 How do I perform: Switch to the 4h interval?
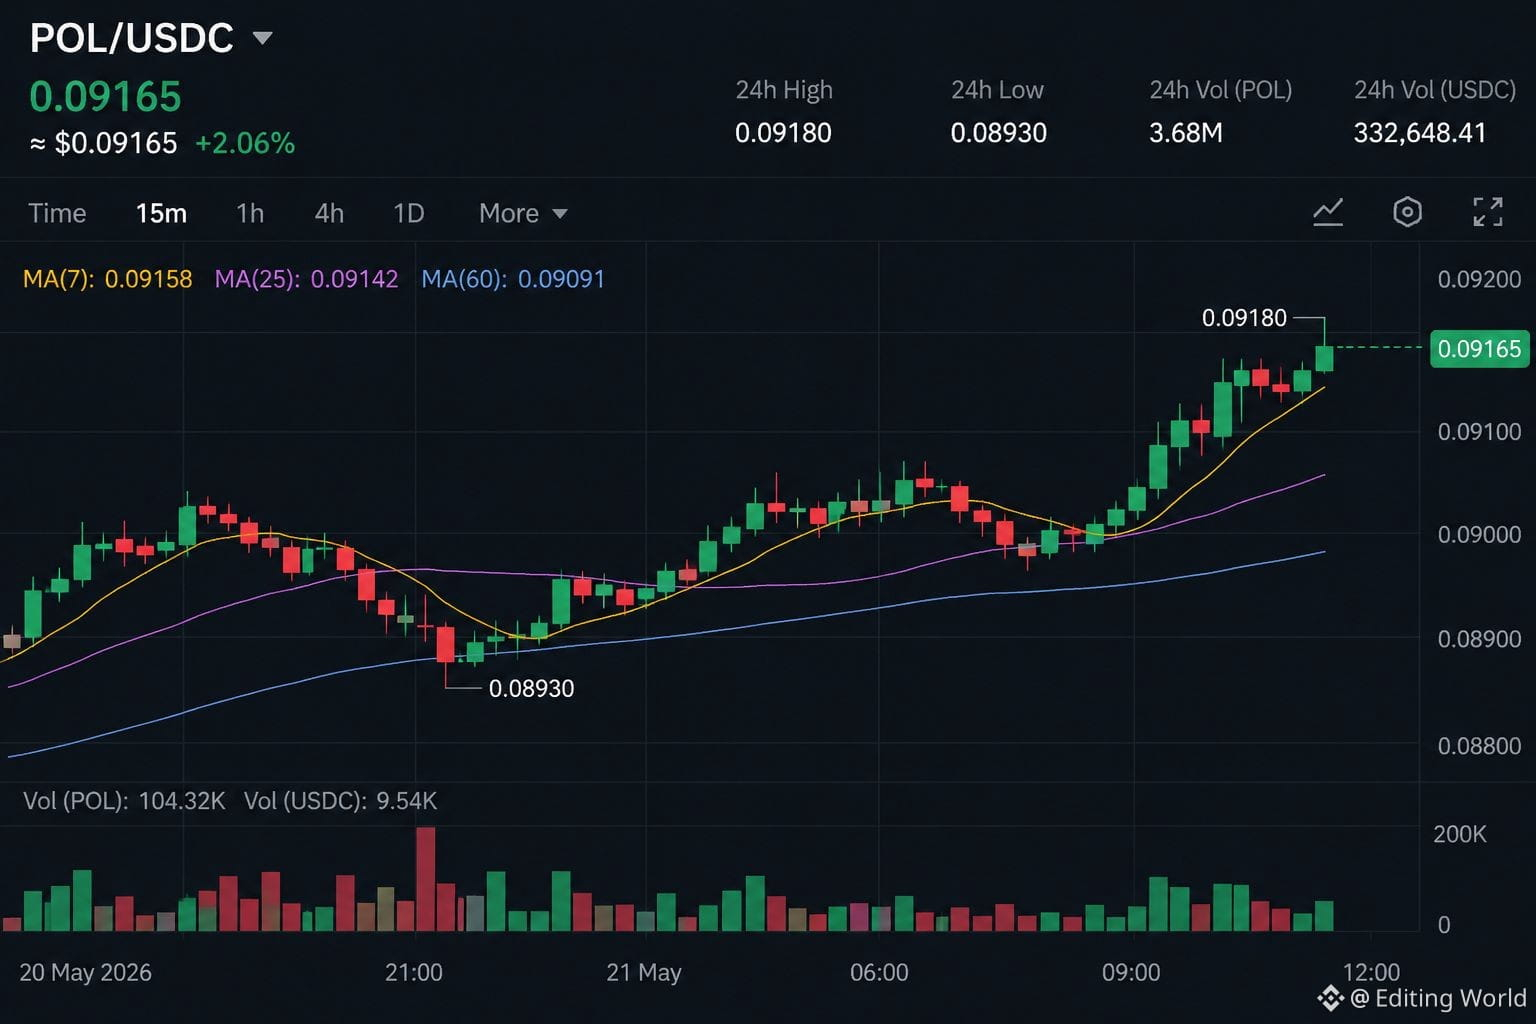click(x=329, y=213)
